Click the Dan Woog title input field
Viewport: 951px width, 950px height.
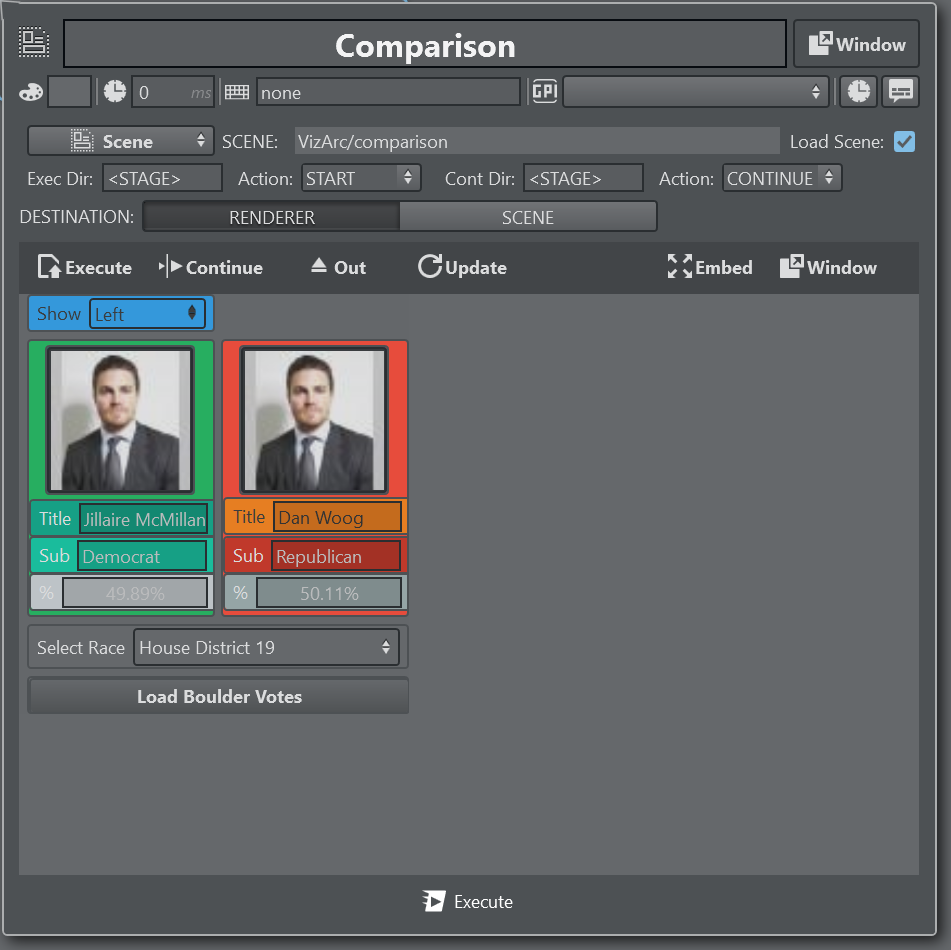[x=337, y=517]
